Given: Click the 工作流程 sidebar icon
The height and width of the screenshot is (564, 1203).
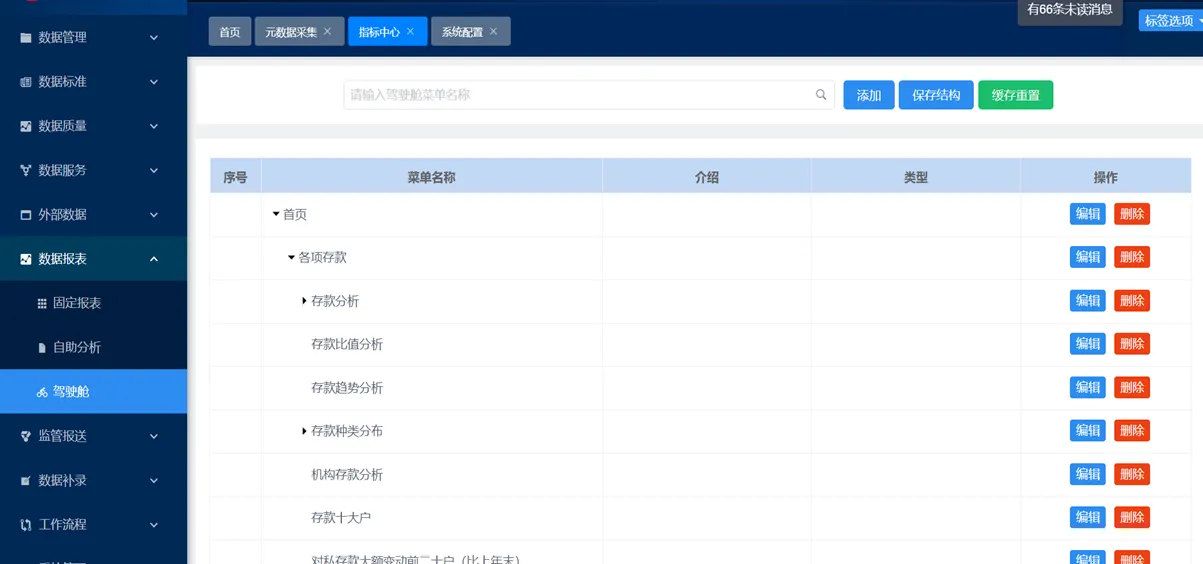Looking at the screenshot, I should point(26,525).
